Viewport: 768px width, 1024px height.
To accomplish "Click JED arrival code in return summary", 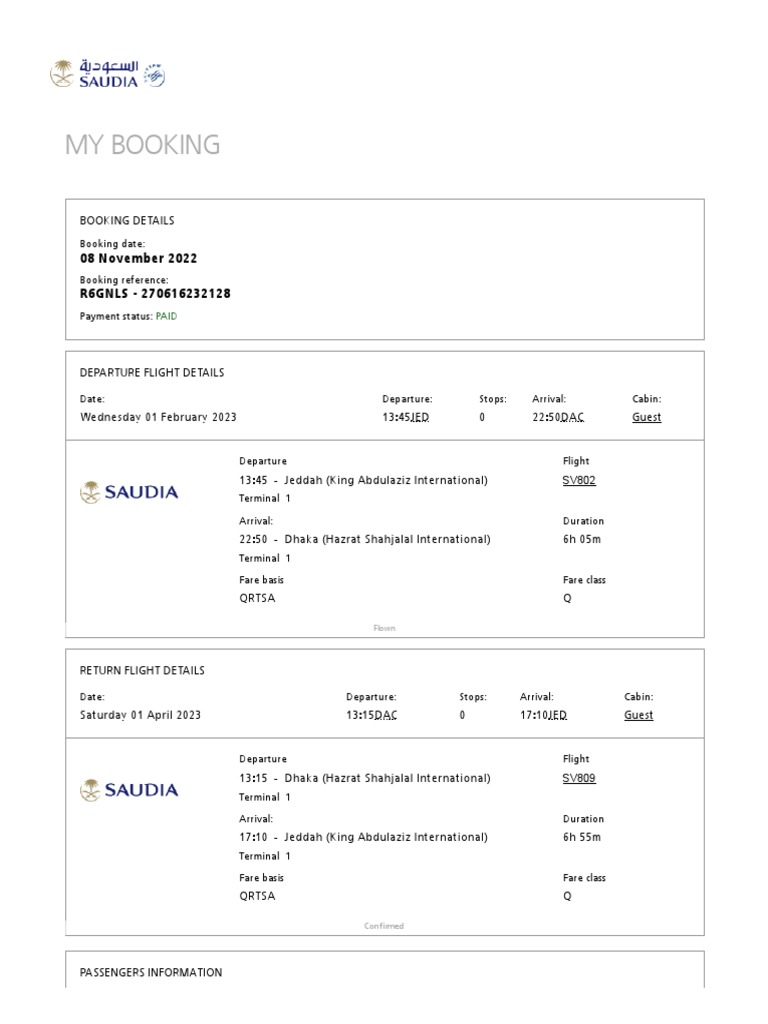I will (557, 715).
